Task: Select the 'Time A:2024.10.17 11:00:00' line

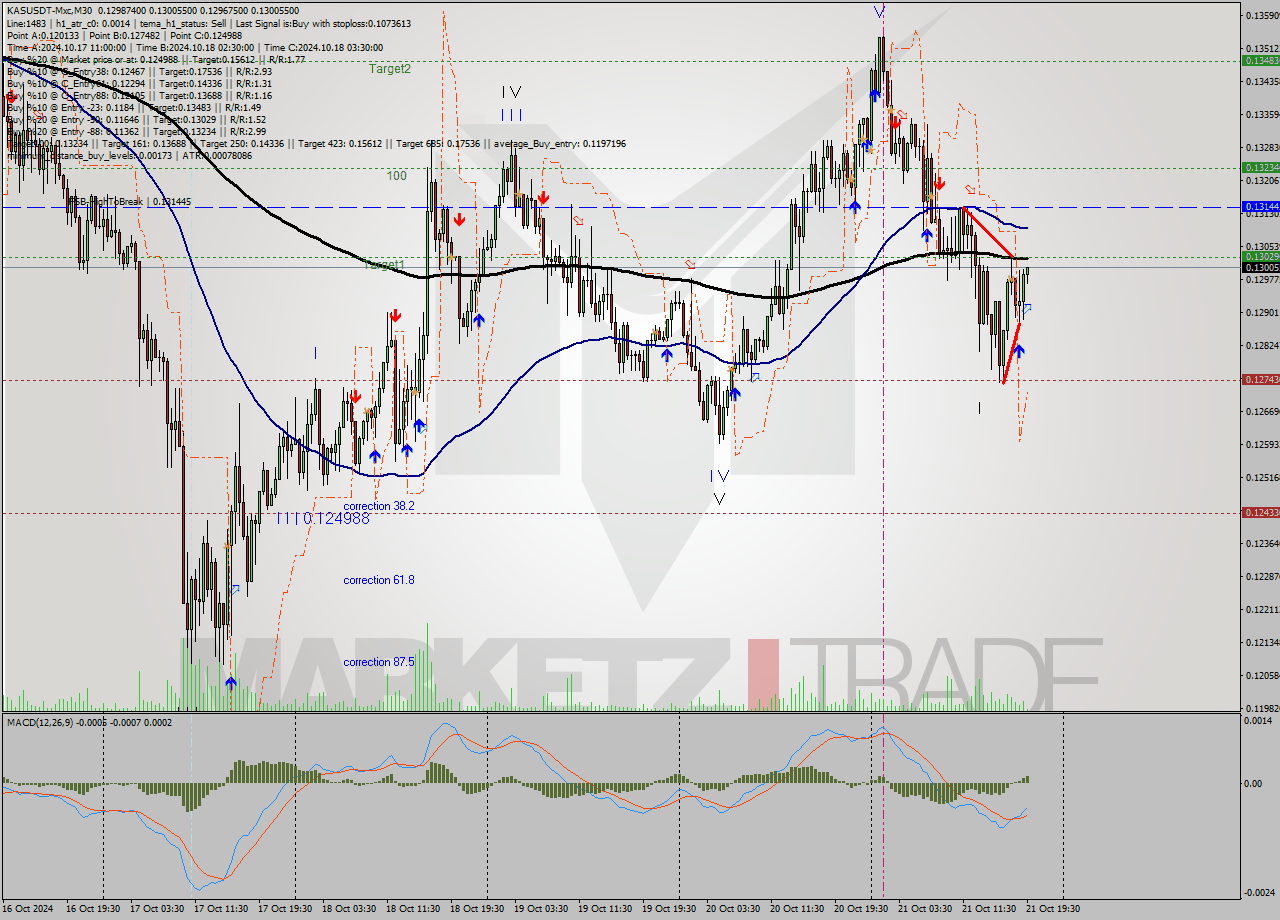Action: [66, 47]
